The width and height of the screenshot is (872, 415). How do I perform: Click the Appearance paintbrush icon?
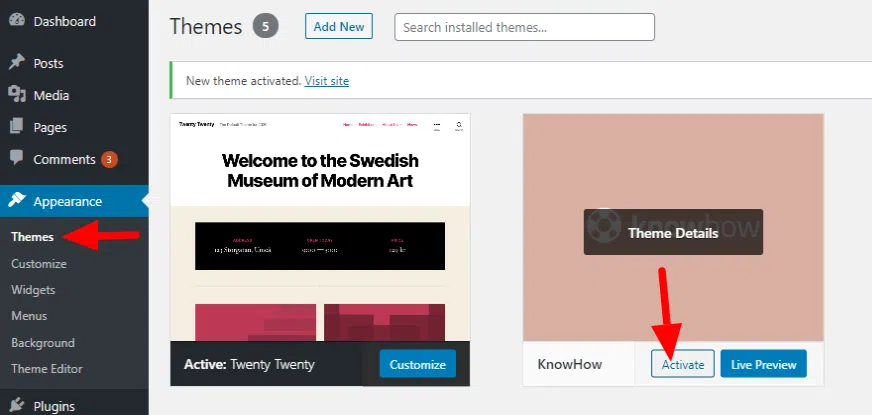pyautogui.click(x=17, y=201)
